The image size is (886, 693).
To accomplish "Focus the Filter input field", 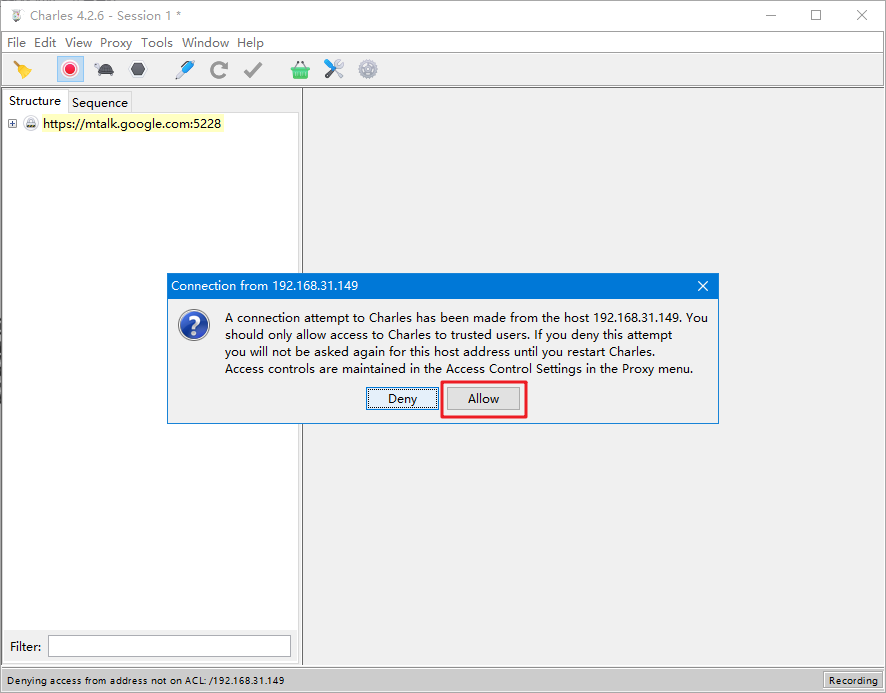I will coord(169,646).
